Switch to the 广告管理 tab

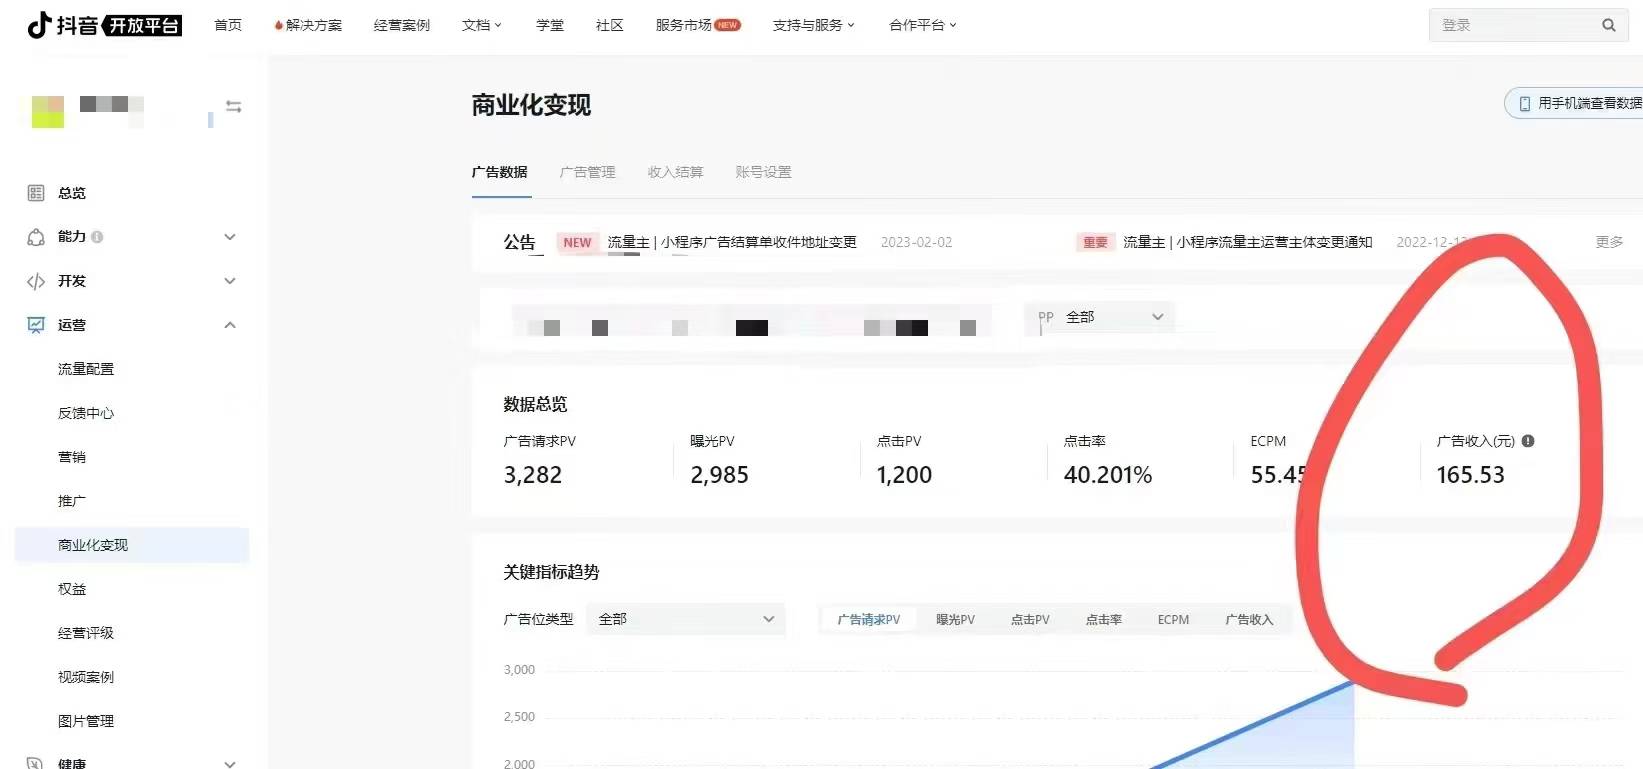click(x=587, y=172)
